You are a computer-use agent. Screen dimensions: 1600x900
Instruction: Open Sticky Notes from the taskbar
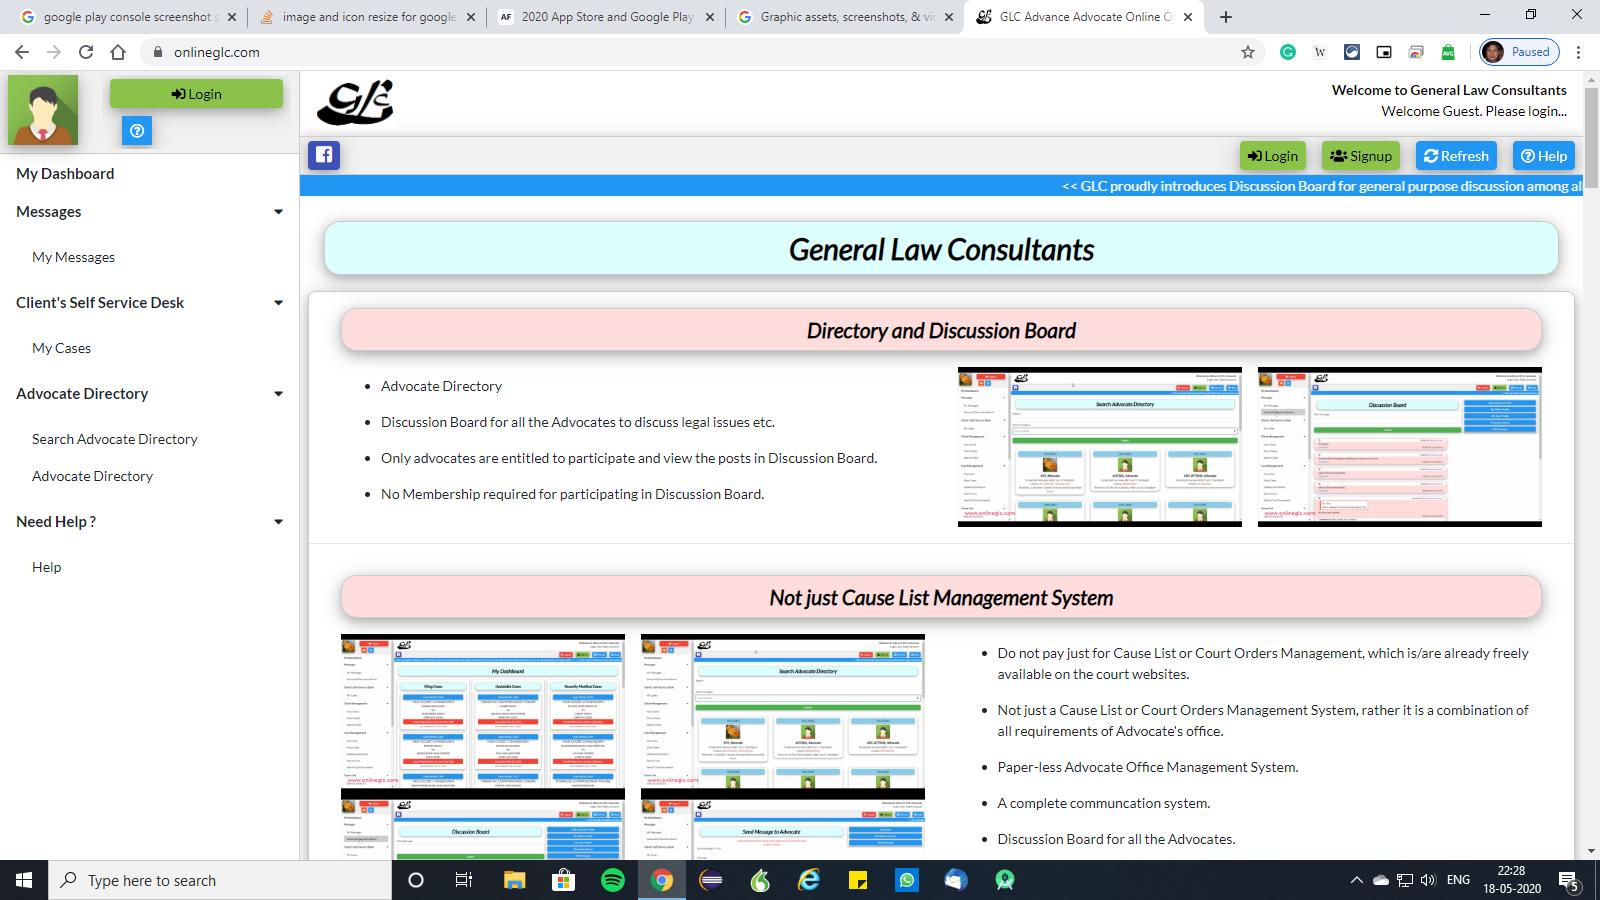coord(858,880)
